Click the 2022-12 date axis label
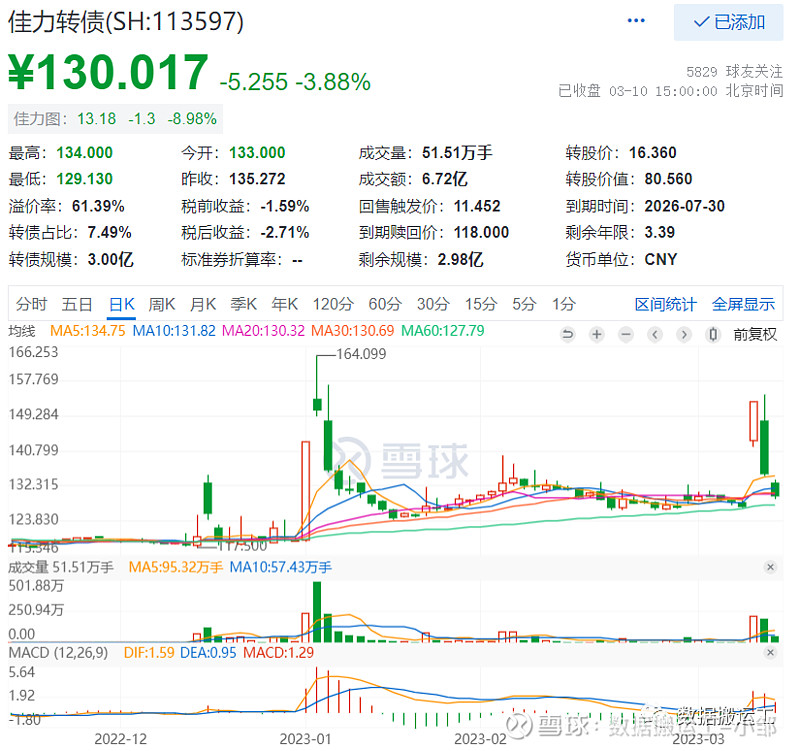The image size is (800, 751). (120, 739)
